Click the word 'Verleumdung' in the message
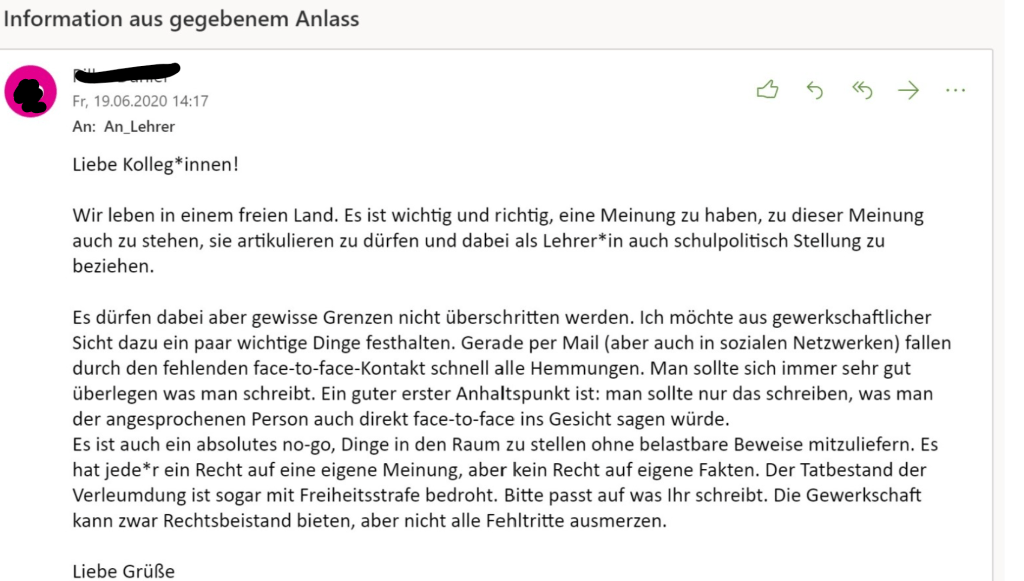1024x581 pixels. [x=125, y=496]
